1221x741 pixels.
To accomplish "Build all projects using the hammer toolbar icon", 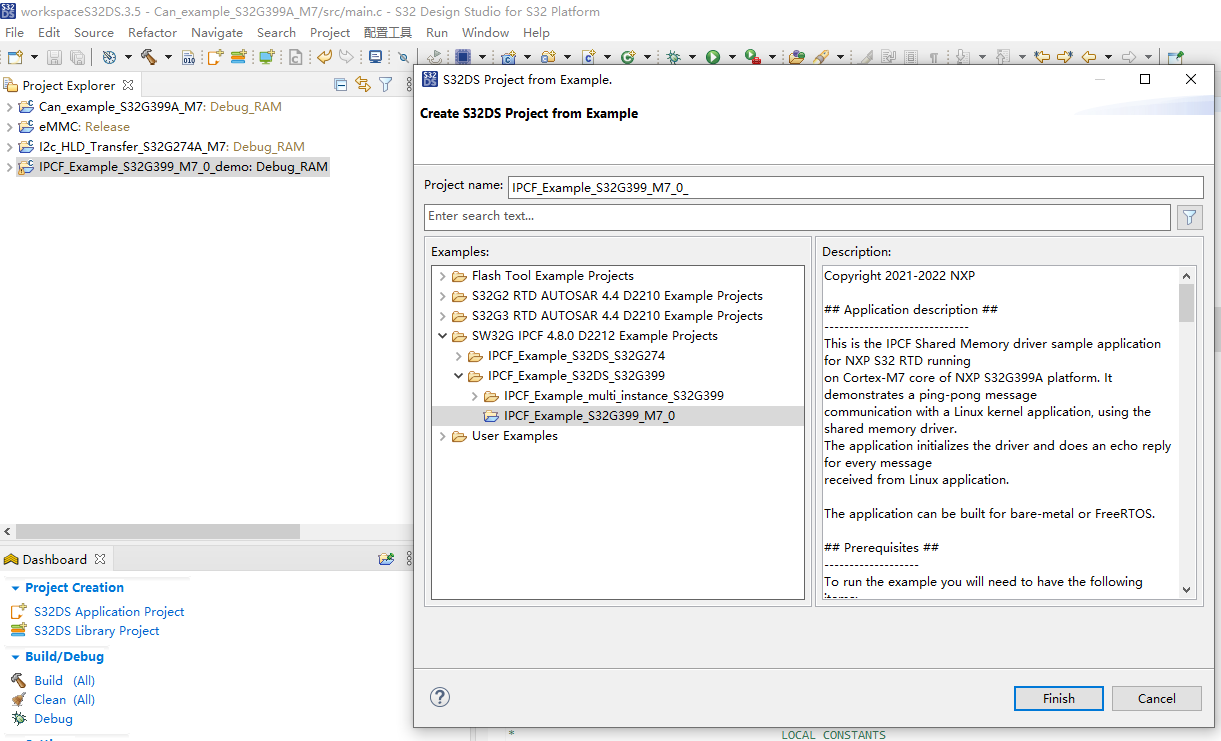I will pos(150,56).
